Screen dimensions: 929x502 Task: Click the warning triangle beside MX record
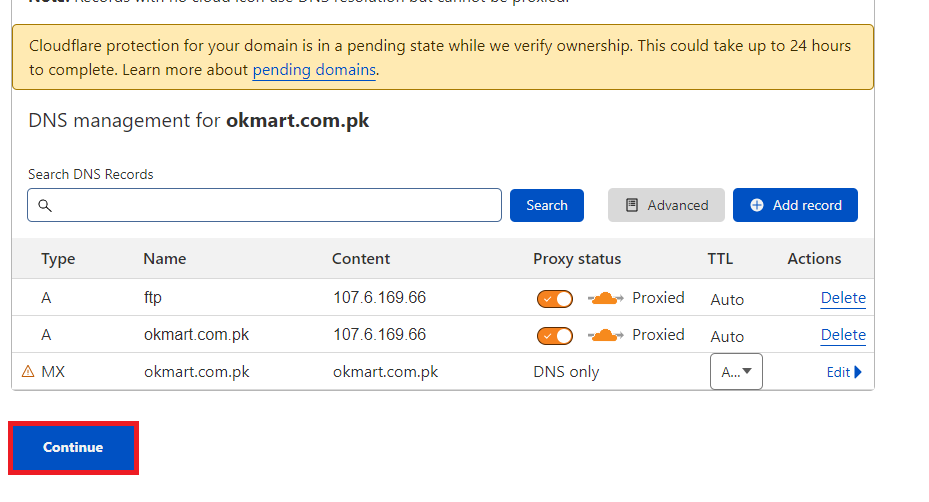click(28, 372)
